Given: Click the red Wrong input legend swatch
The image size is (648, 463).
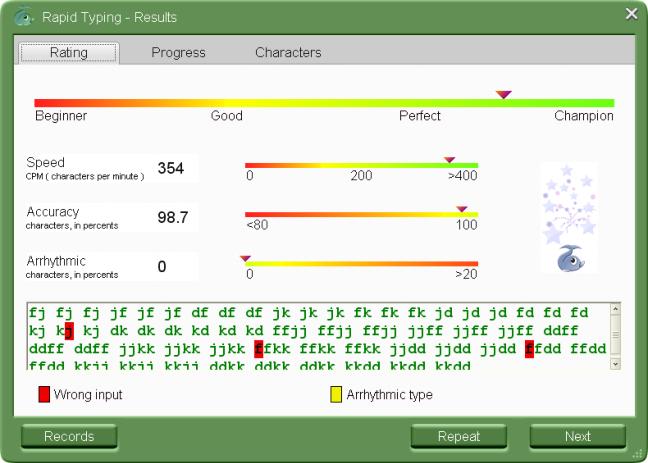Looking at the screenshot, I should click(x=44, y=394).
